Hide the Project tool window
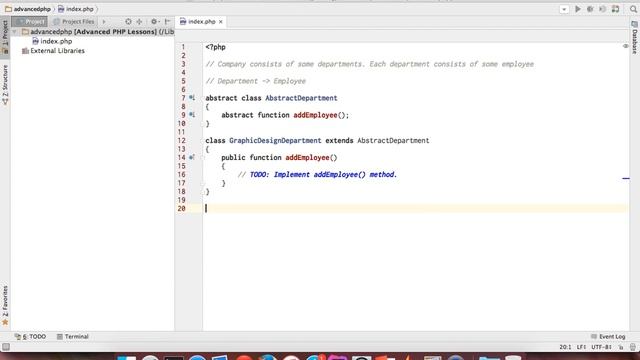 tap(167, 22)
